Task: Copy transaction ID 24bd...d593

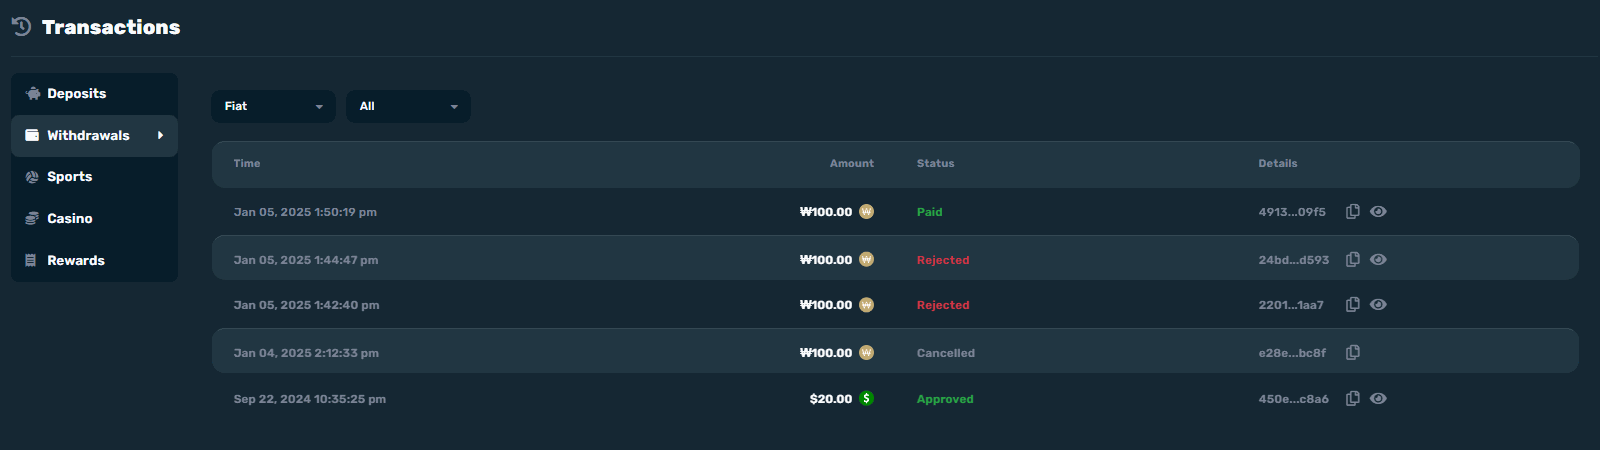Action: [x=1352, y=260]
